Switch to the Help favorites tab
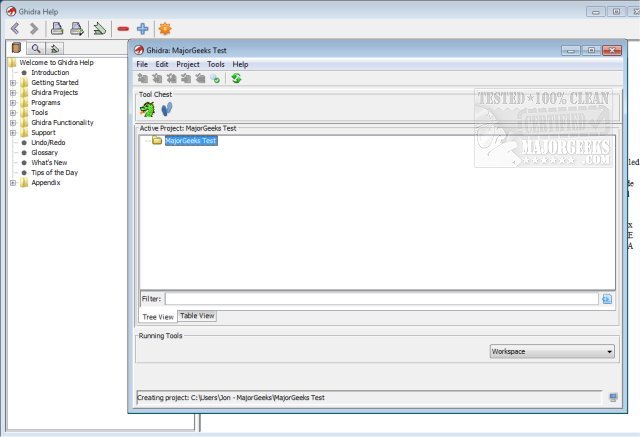This screenshot has height=437, width=640. tap(55, 49)
